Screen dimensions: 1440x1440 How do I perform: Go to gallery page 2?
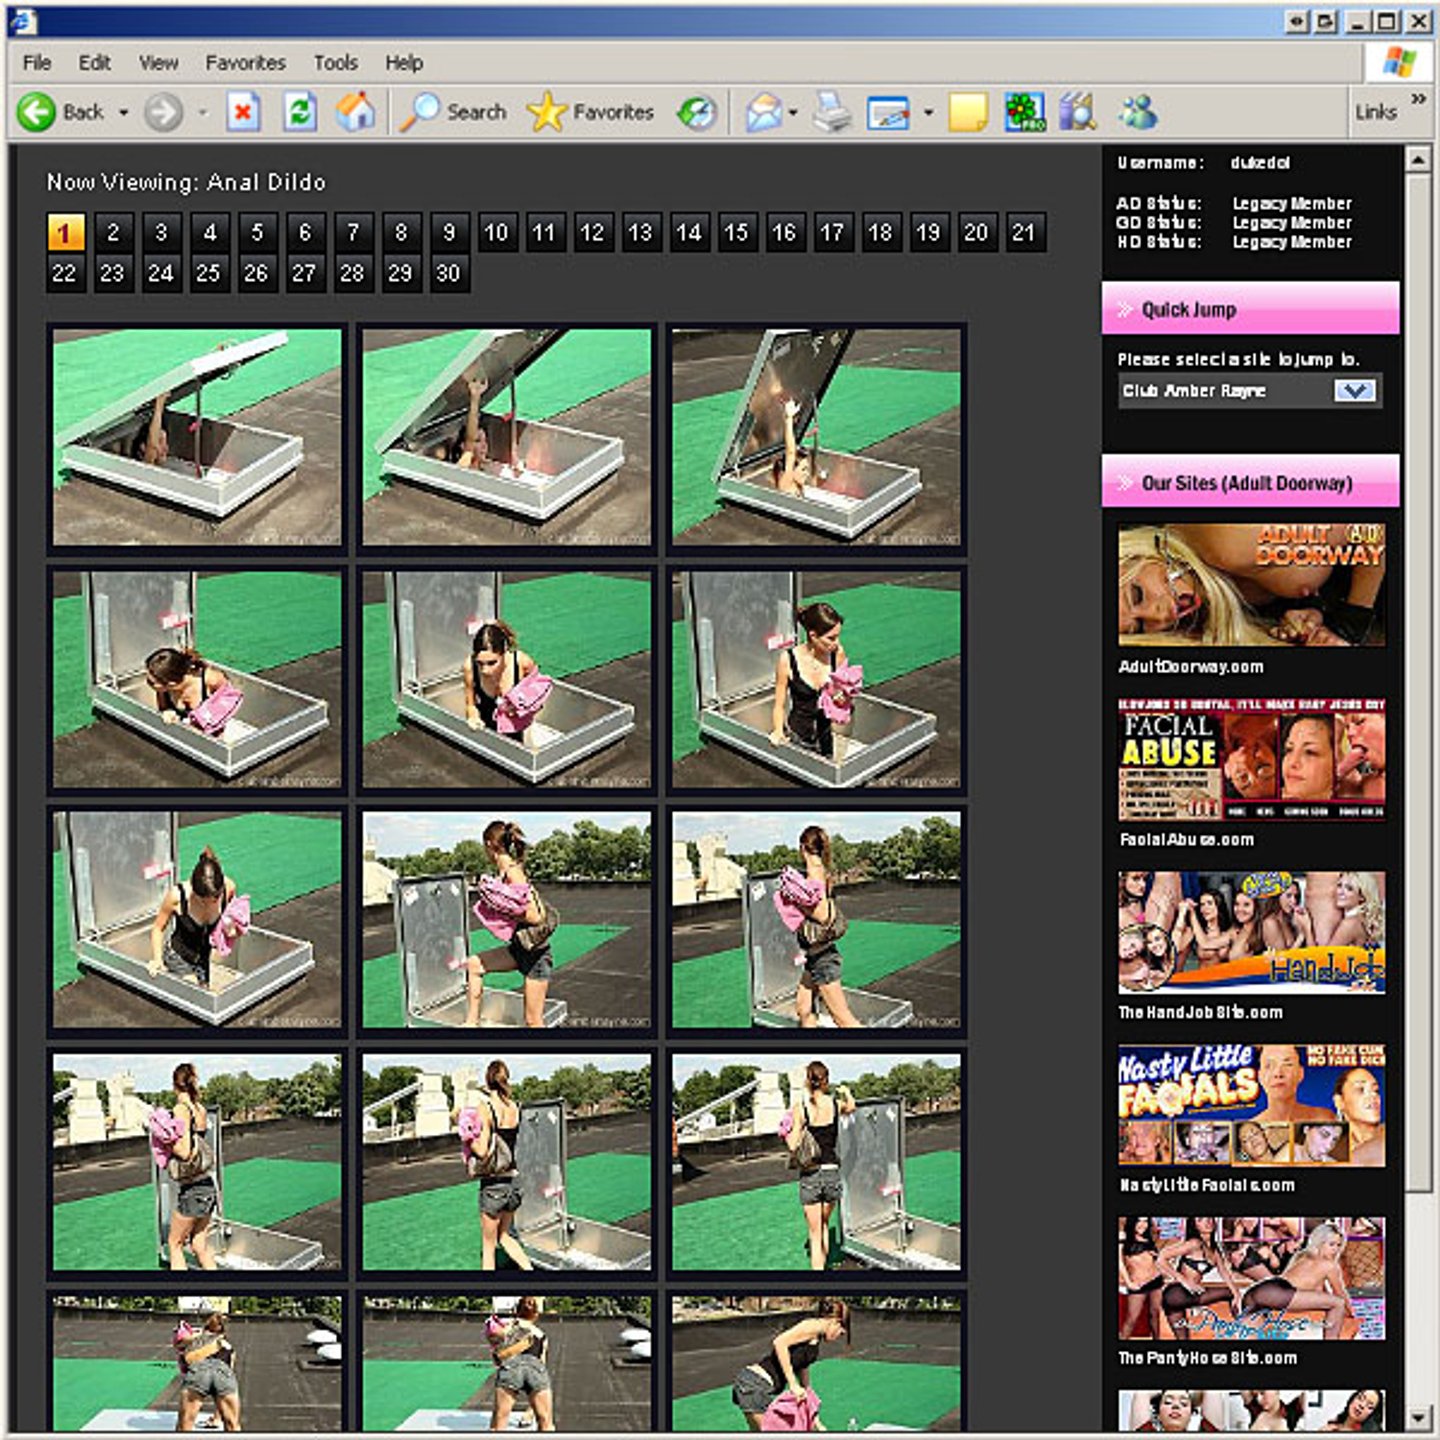pos(113,233)
